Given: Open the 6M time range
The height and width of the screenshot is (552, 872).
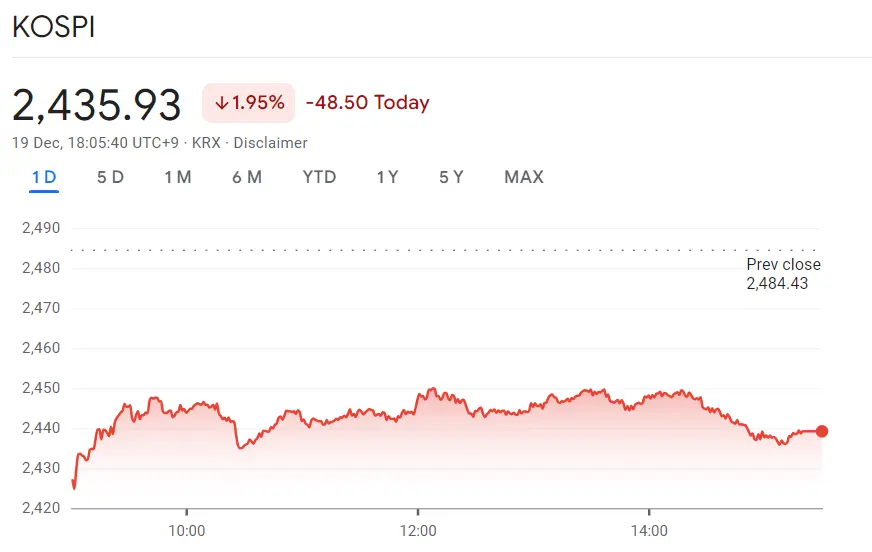Looking at the screenshot, I should (x=246, y=177).
